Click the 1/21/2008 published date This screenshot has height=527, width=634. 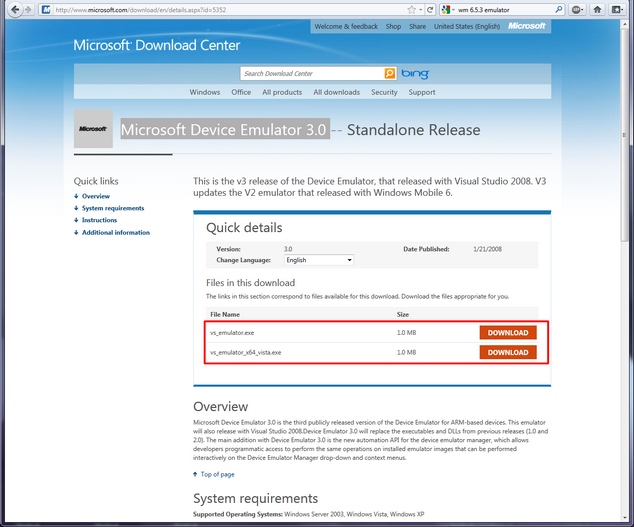pyautogui.click(x=487, y=249)
